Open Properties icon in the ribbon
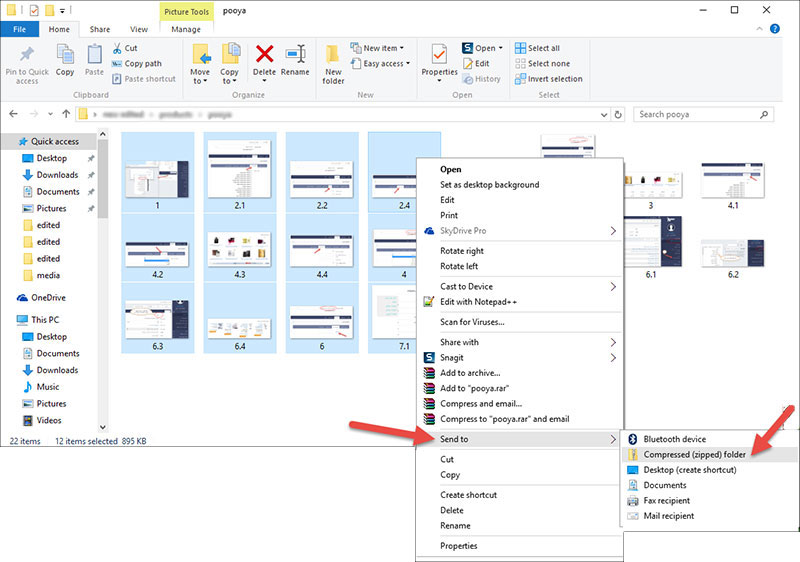 439,55
